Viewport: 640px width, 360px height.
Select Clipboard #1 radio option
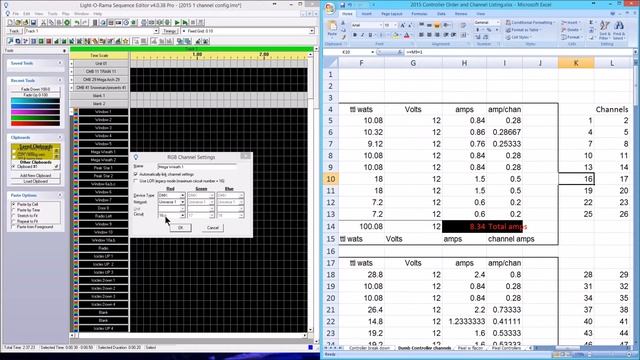(14, 167)
